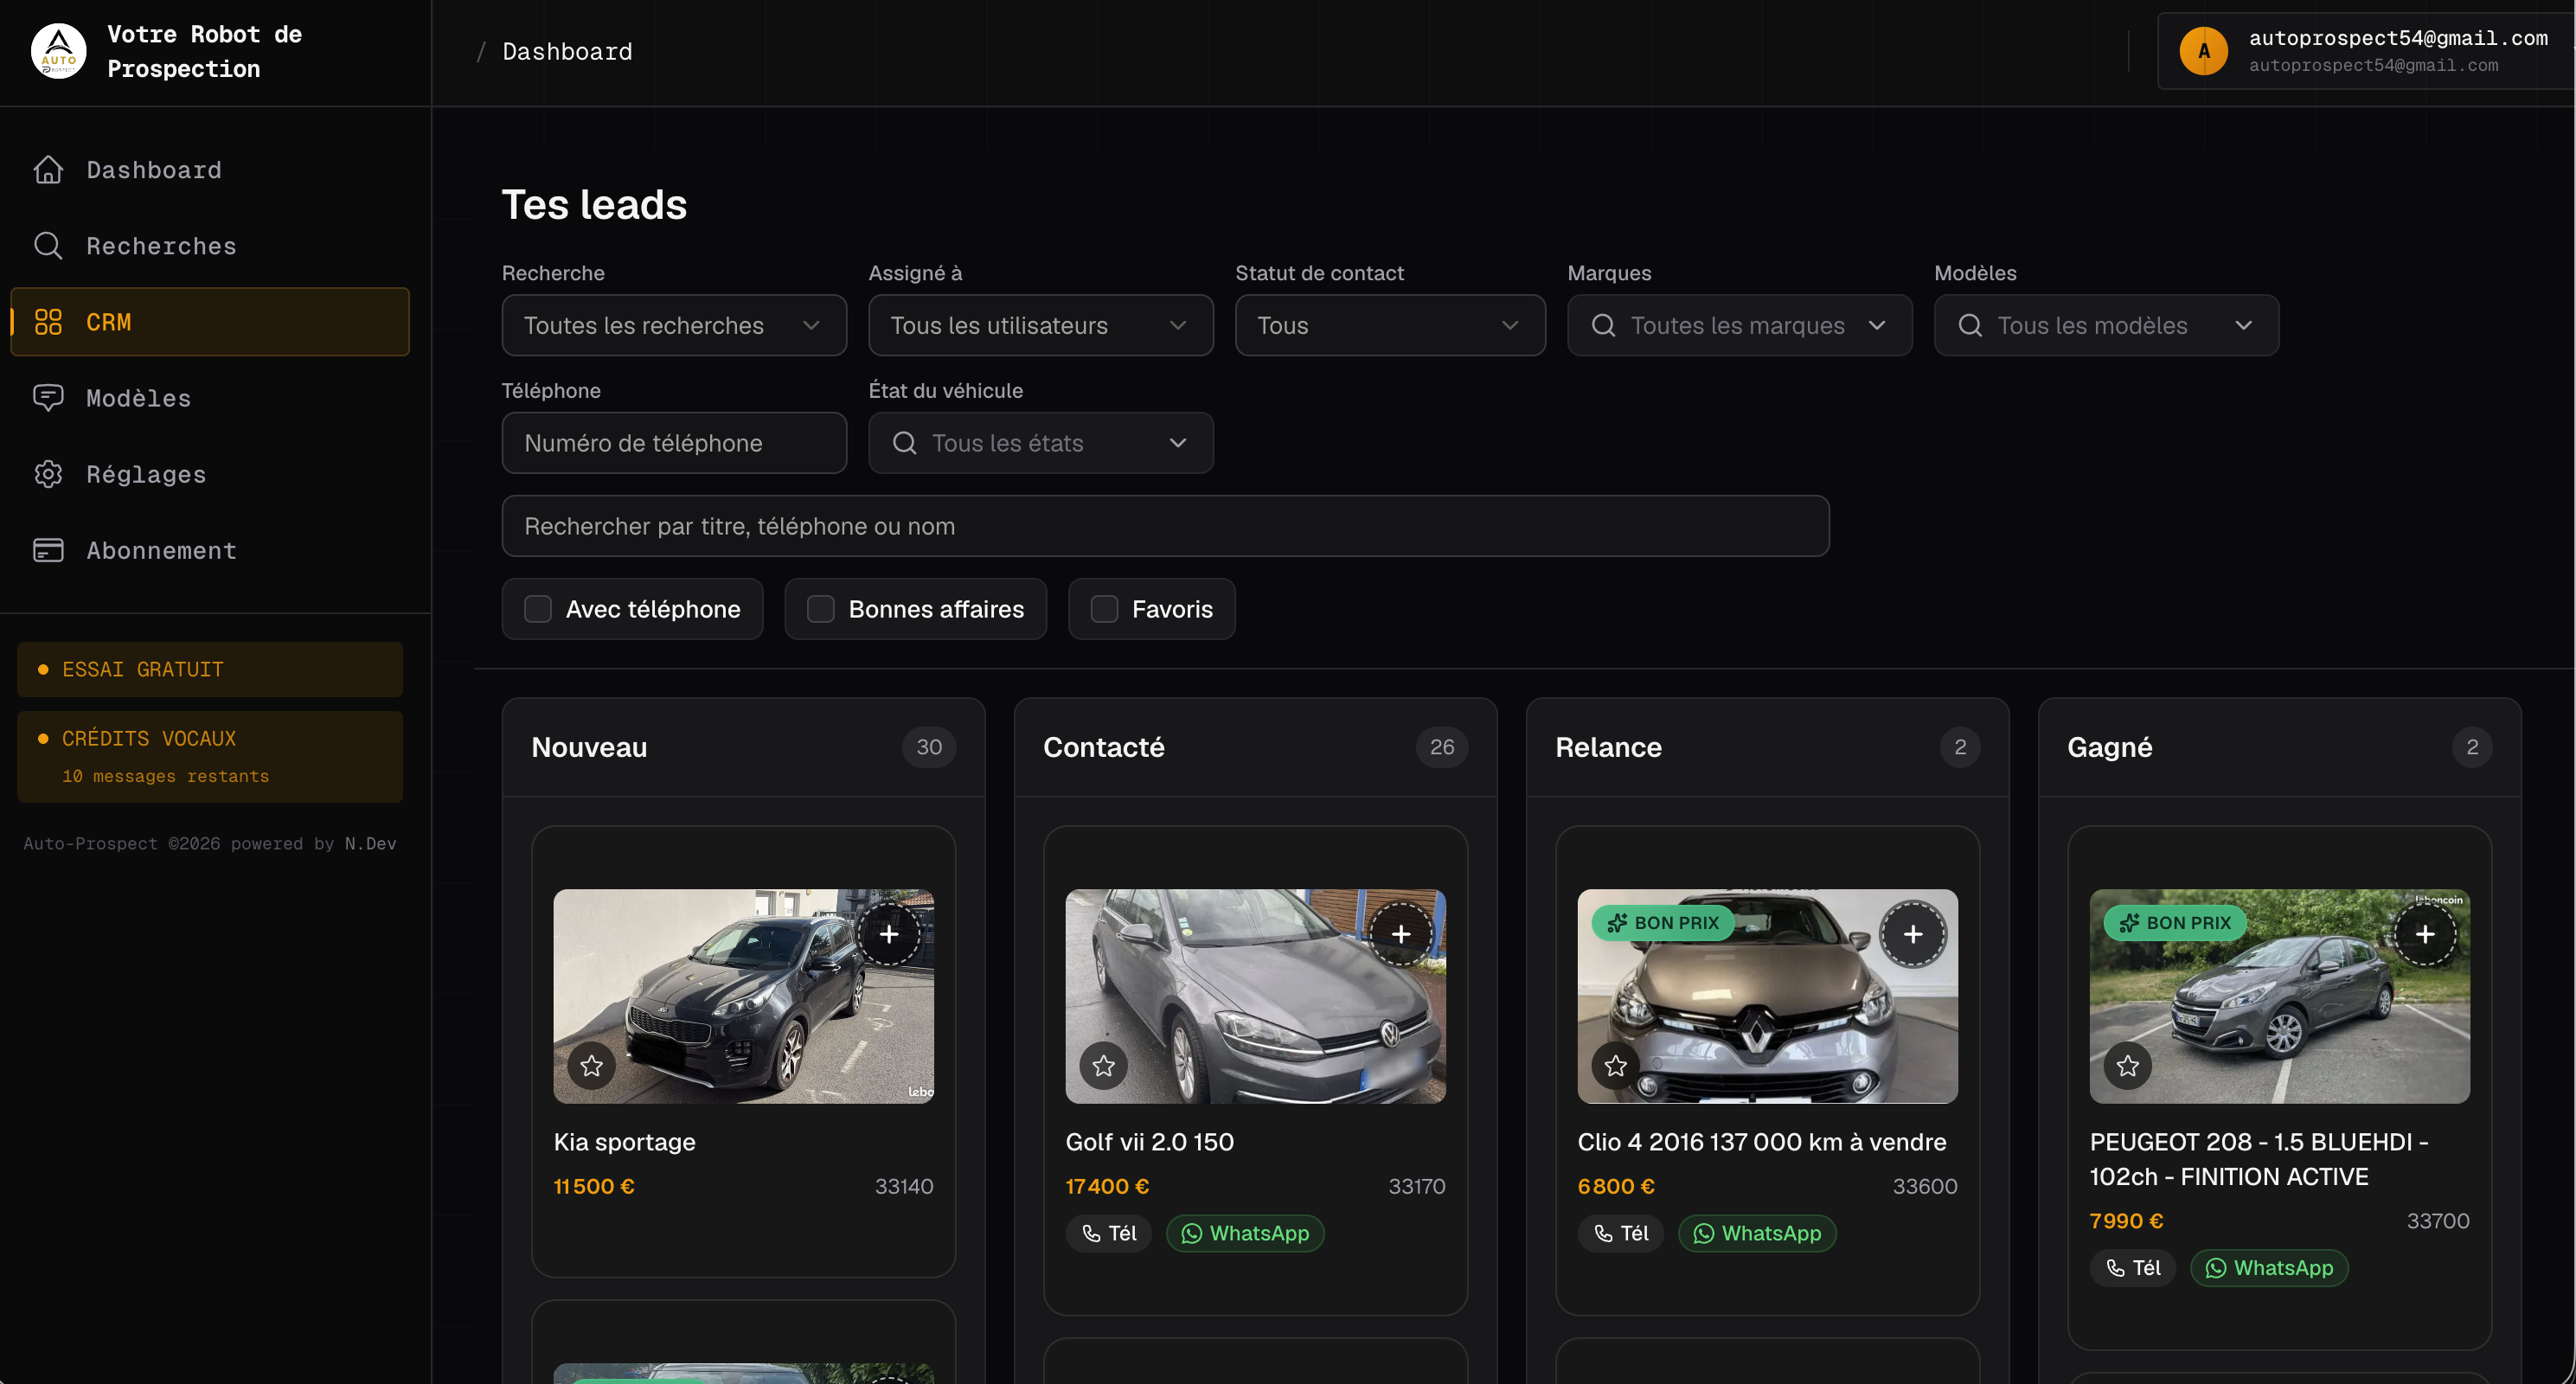Click the Tél button on Golf vii card
2576x1384 pixels.
pos(1109,1233)
